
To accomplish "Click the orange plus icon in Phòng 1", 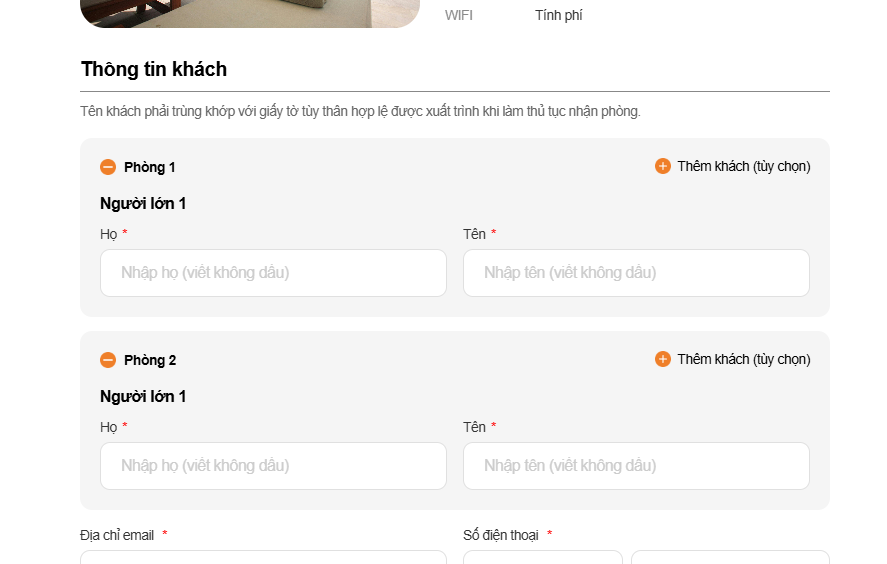I will click(663, 166).
